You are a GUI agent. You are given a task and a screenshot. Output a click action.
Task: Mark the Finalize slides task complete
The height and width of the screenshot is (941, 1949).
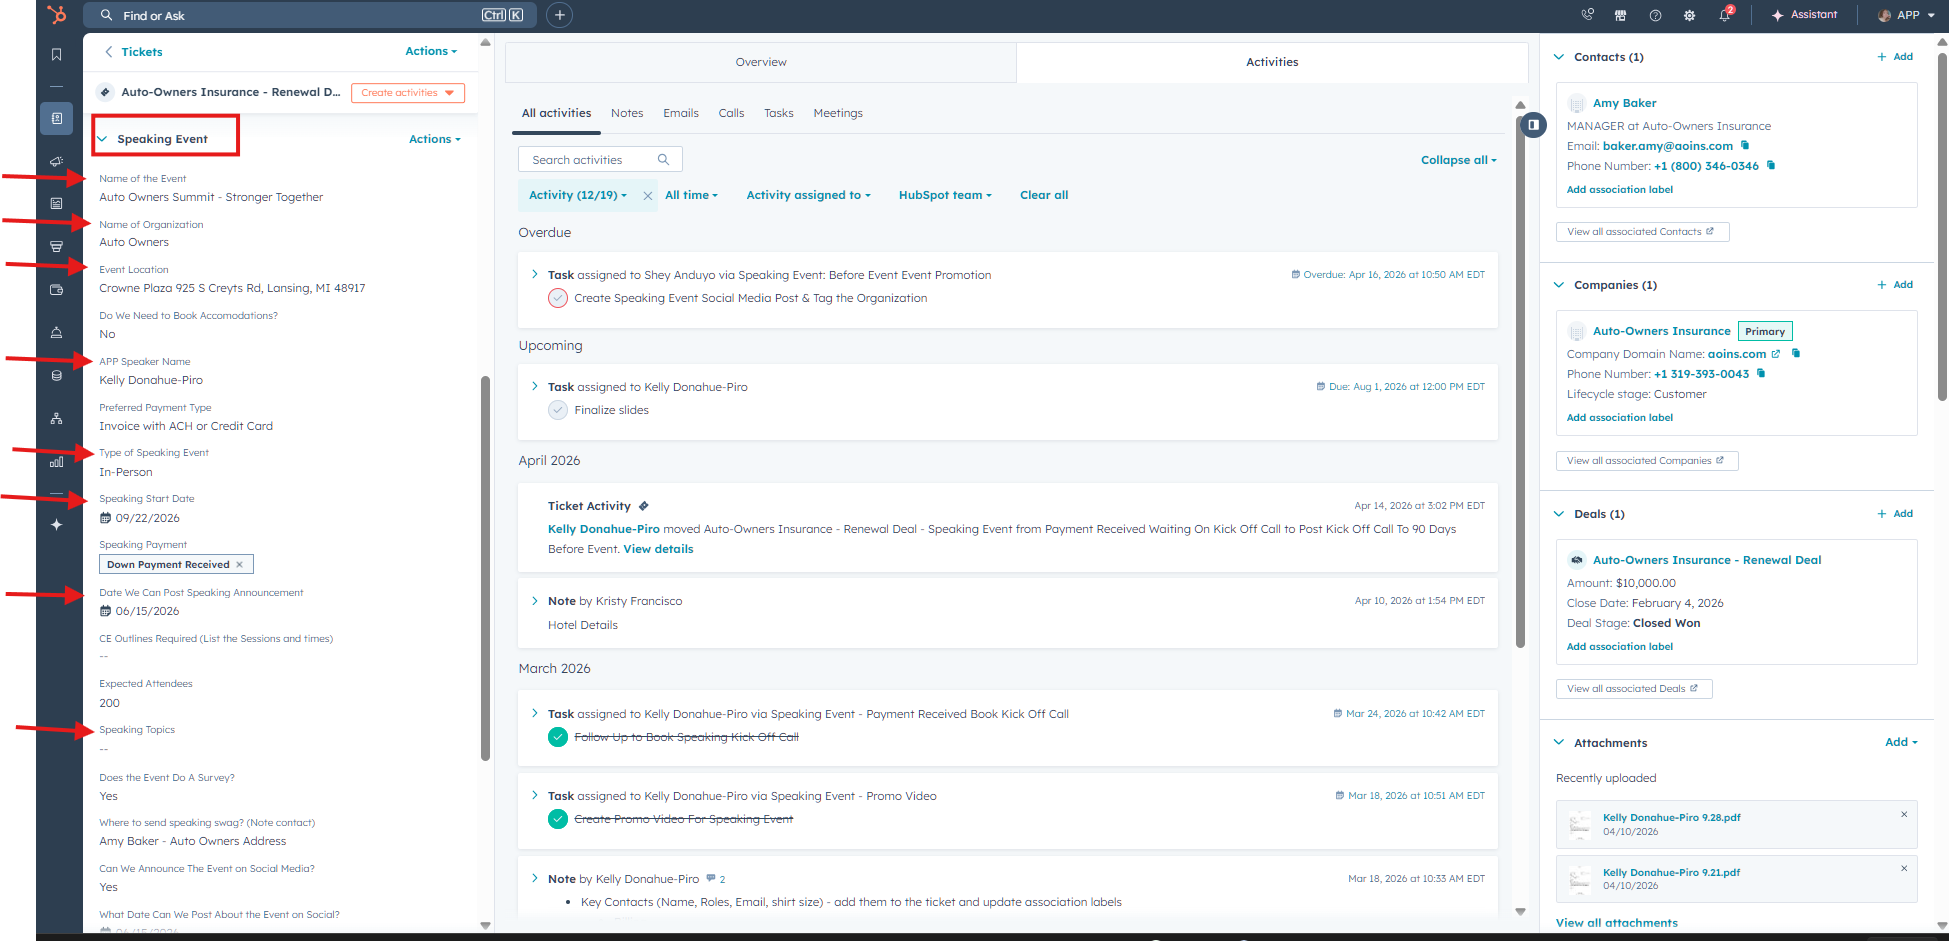(x=558, y=410)
